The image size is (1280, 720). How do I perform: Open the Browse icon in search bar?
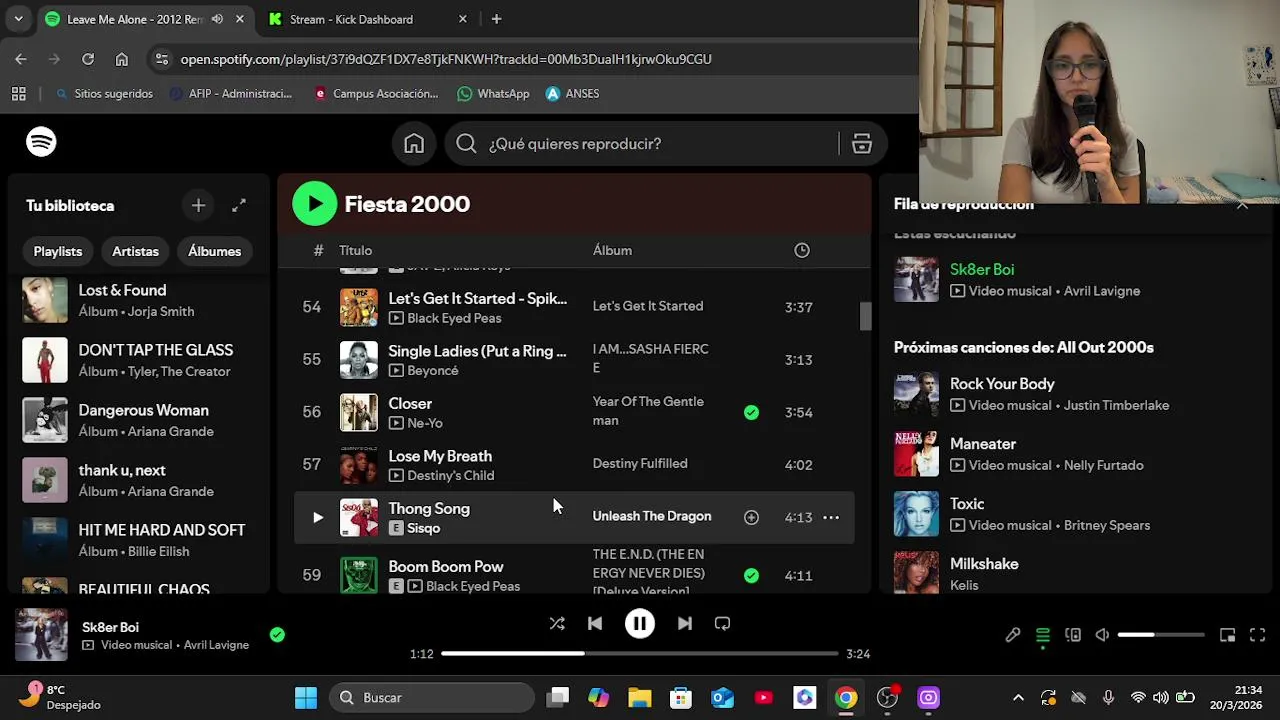[862, 144]
